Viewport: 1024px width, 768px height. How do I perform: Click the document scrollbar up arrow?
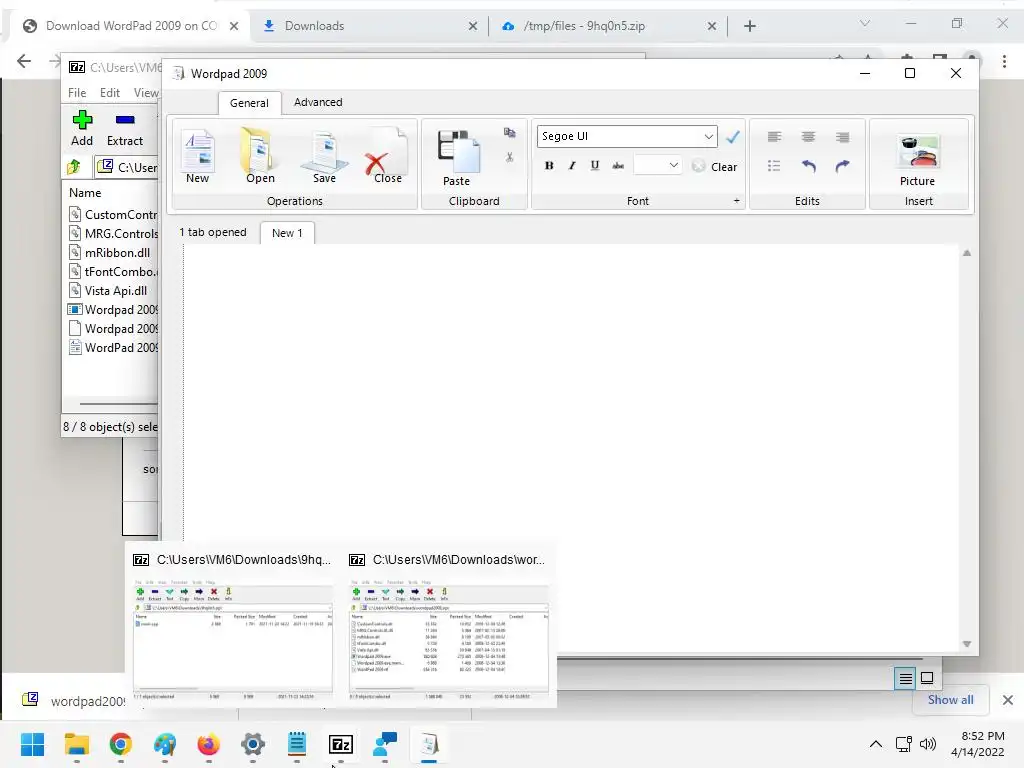967,253
